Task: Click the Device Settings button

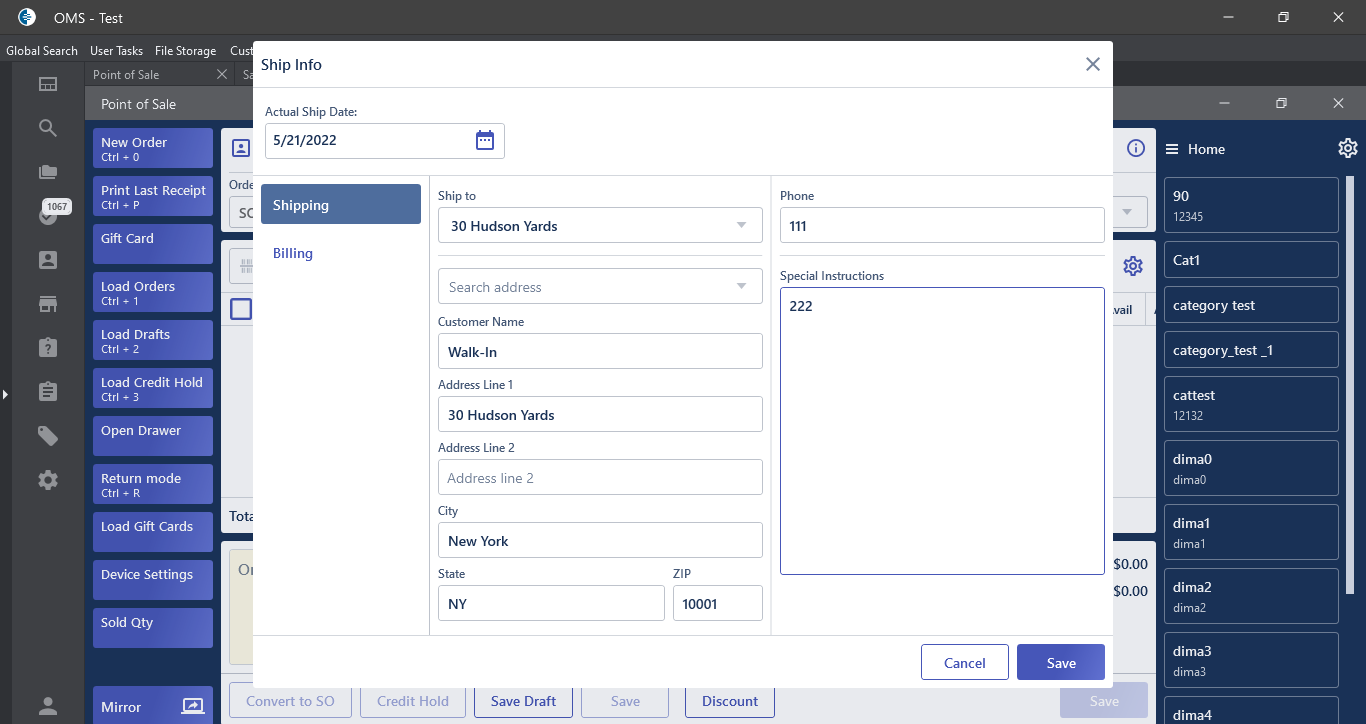Action: (x=153, y=580)
